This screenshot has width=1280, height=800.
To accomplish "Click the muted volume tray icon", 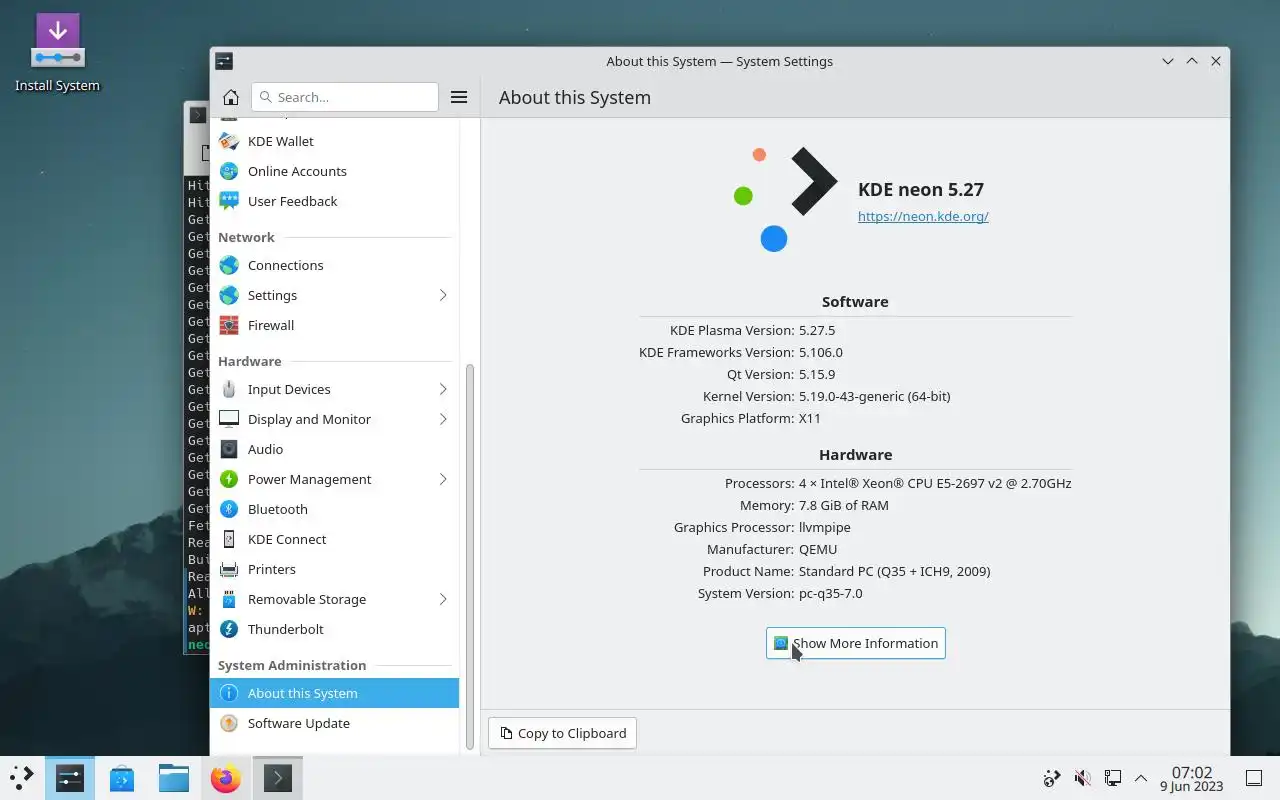I will click(x=1082, y=778).
